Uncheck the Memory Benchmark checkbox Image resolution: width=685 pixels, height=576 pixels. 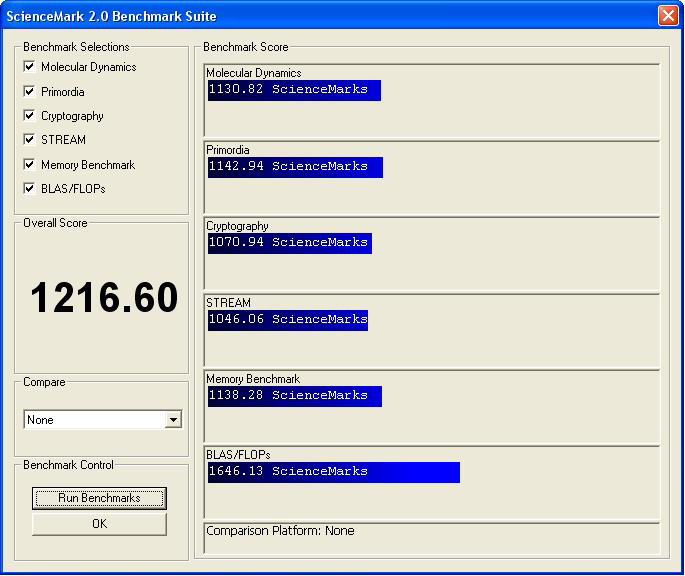(x=29, y=164)
